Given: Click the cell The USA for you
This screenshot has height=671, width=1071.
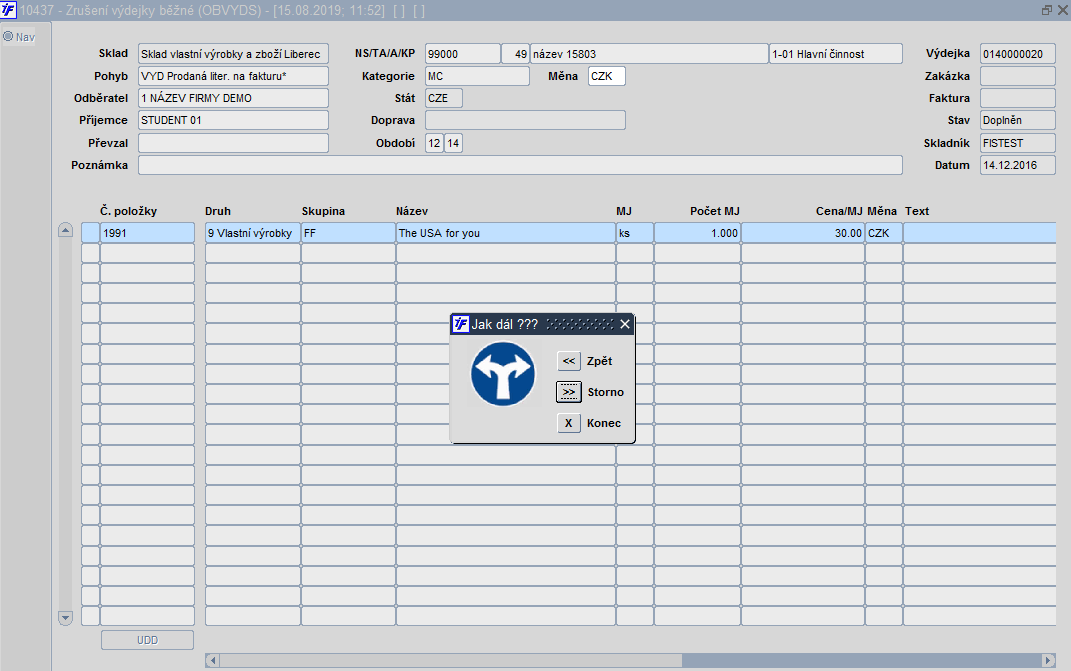Looking at the screenshot, I should point(505,233).
